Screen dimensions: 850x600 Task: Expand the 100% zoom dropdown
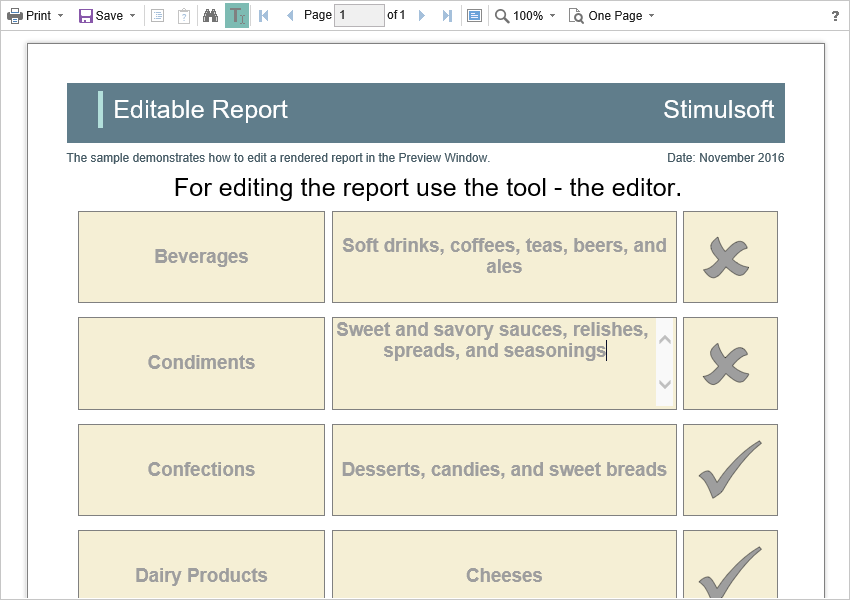point(526,16)
